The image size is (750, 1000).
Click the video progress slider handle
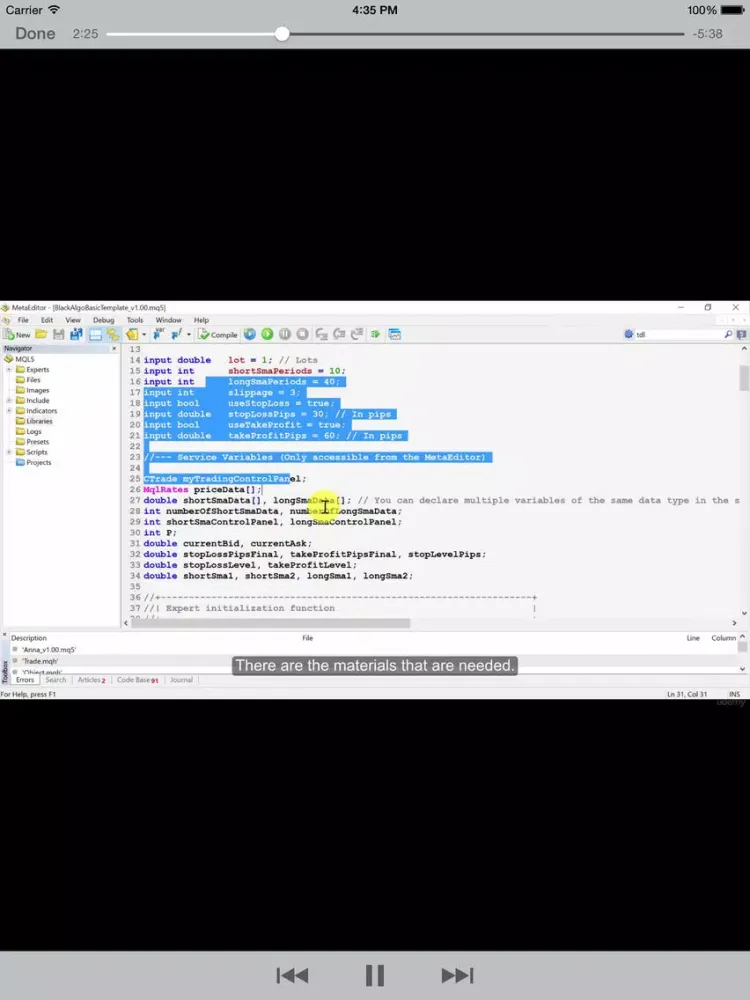282,34
